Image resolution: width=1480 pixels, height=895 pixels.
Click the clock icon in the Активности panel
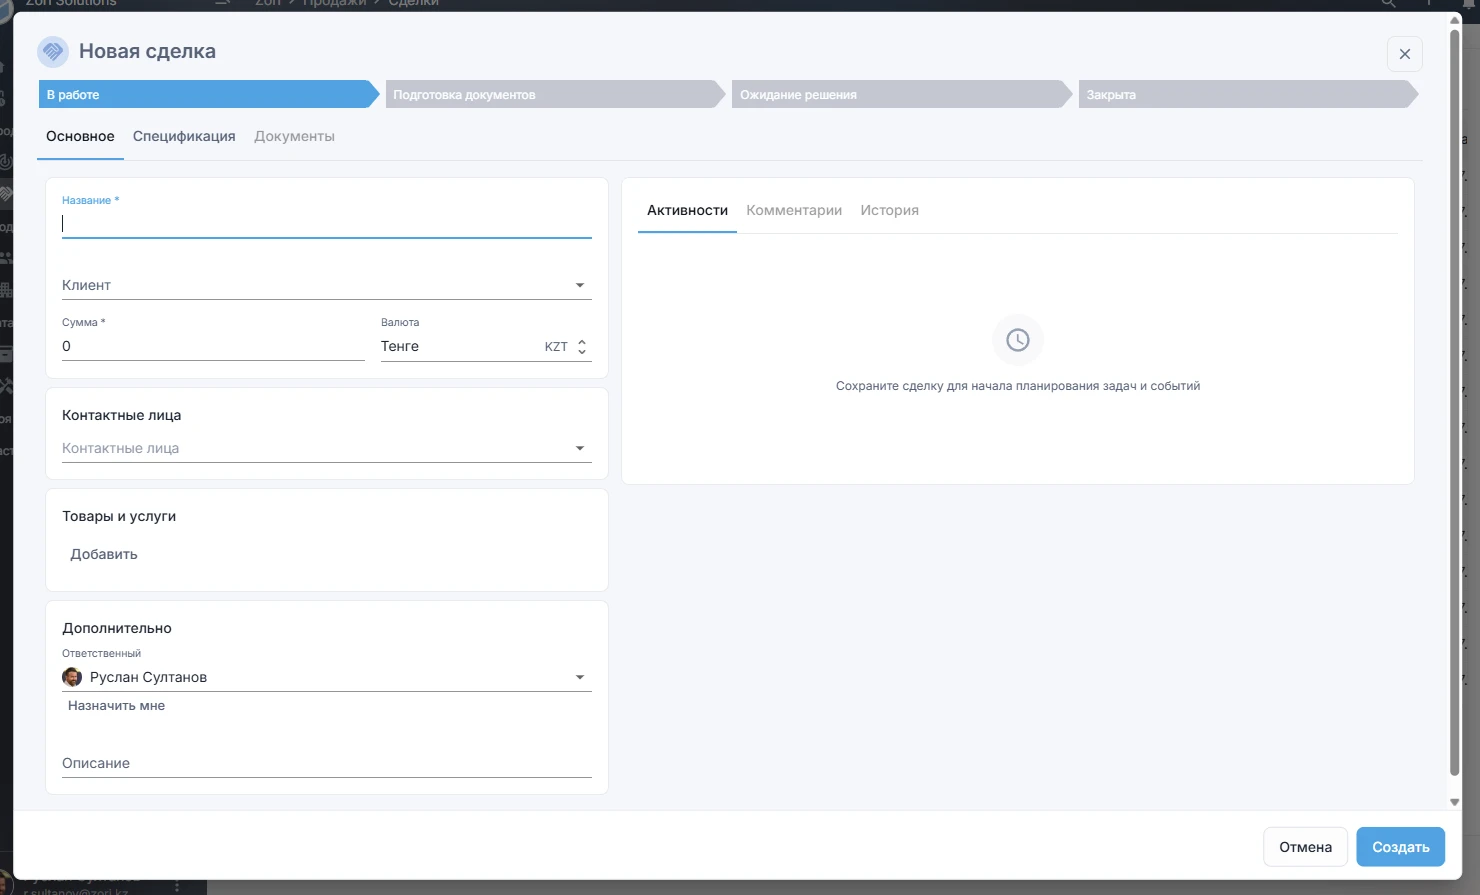[1017, 340]
